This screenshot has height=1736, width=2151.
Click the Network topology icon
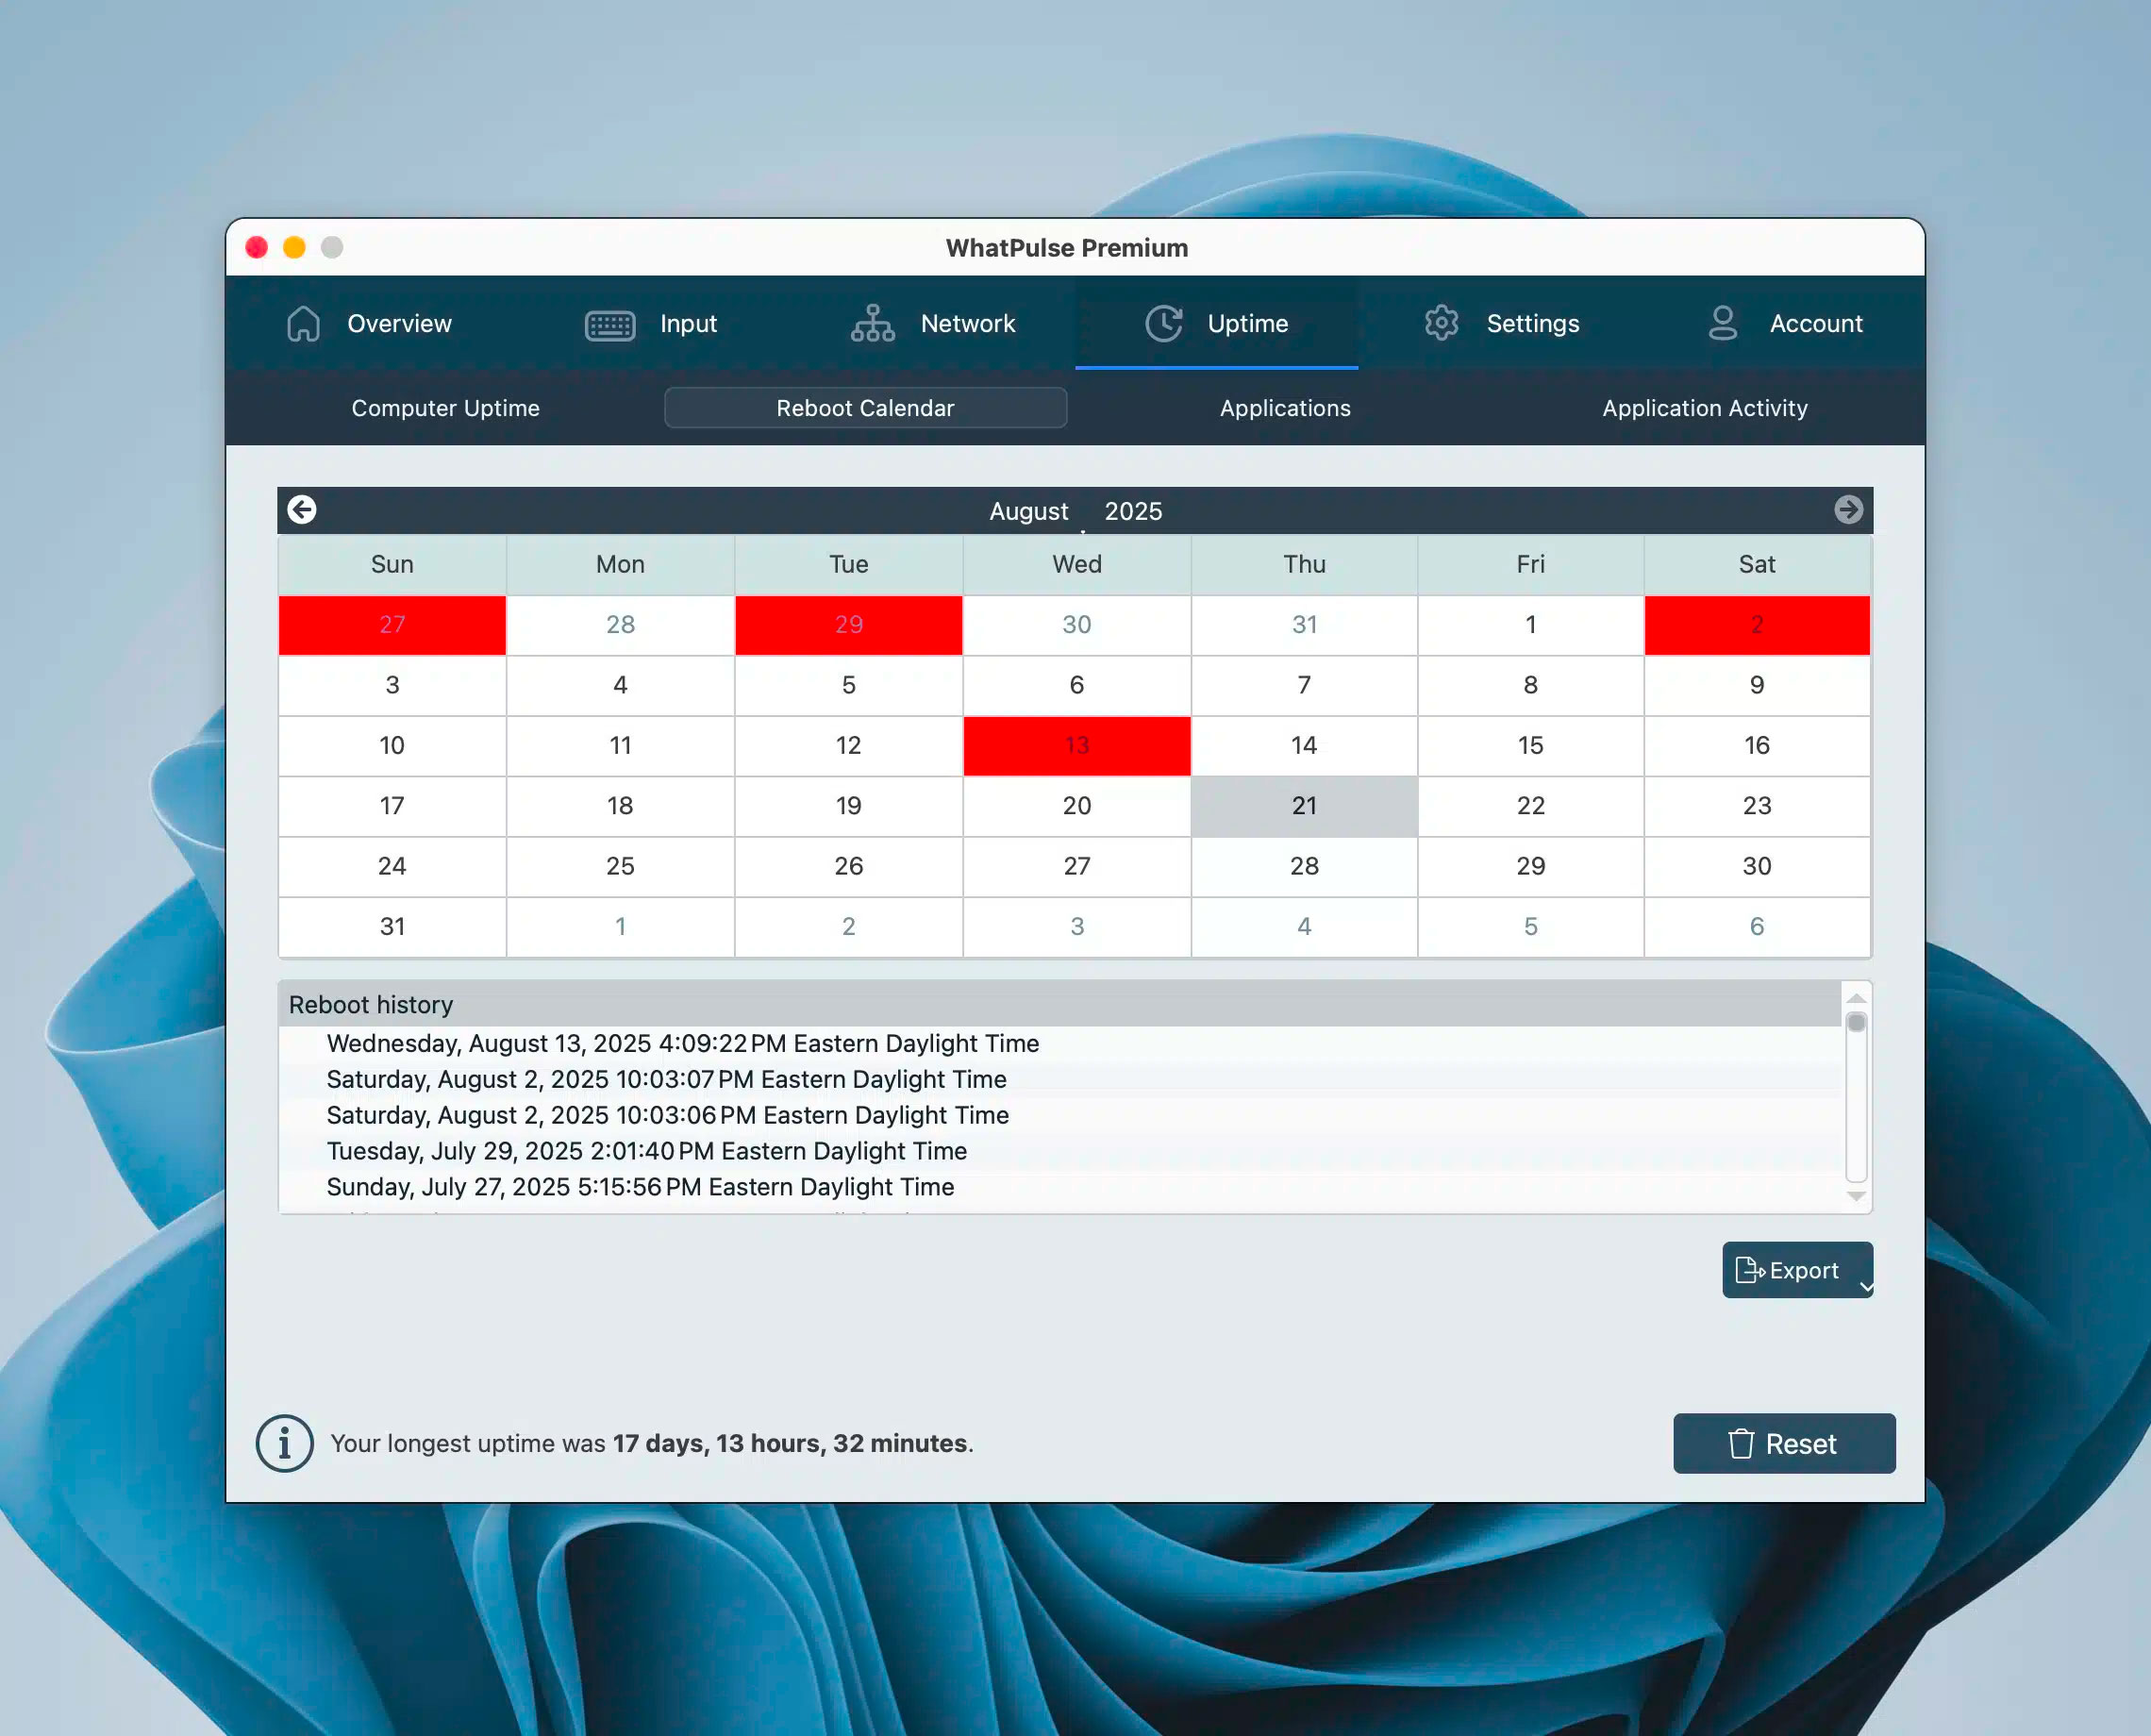click(x=872, y=323)
